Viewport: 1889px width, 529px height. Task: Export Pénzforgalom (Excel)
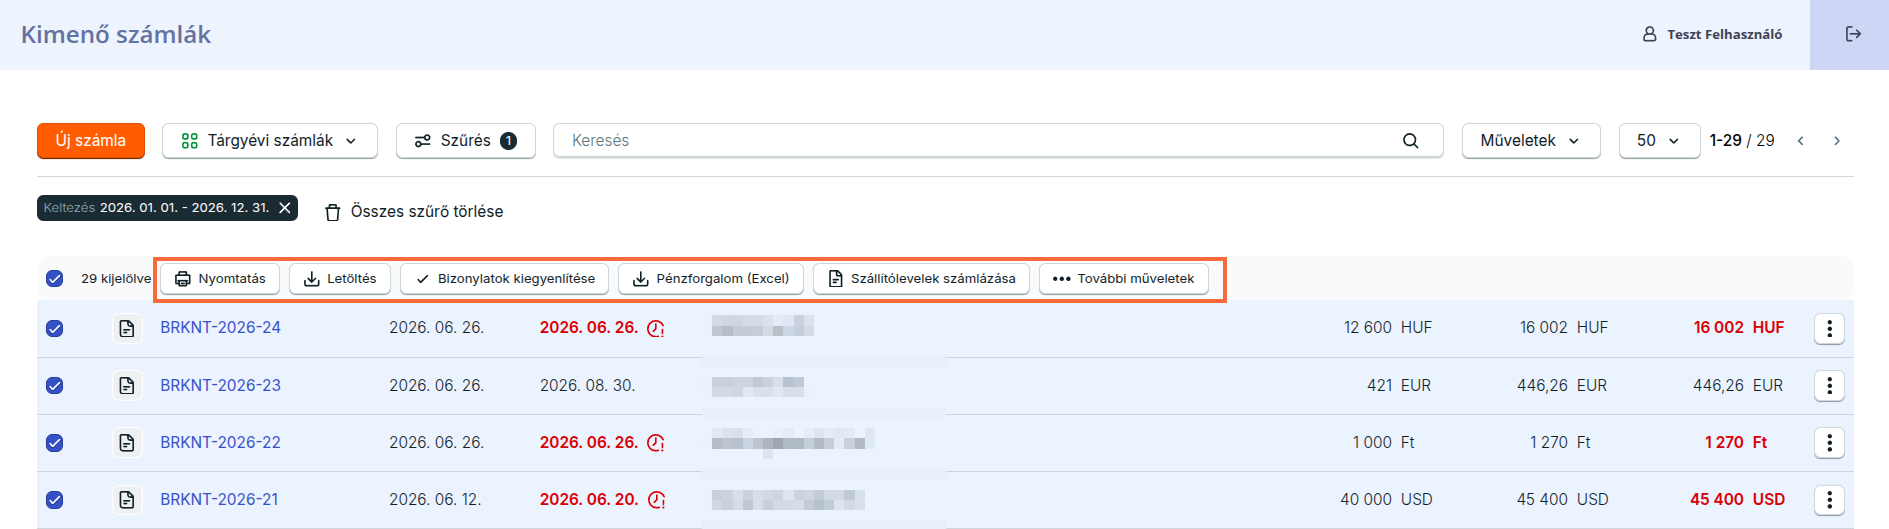point(711,279)
